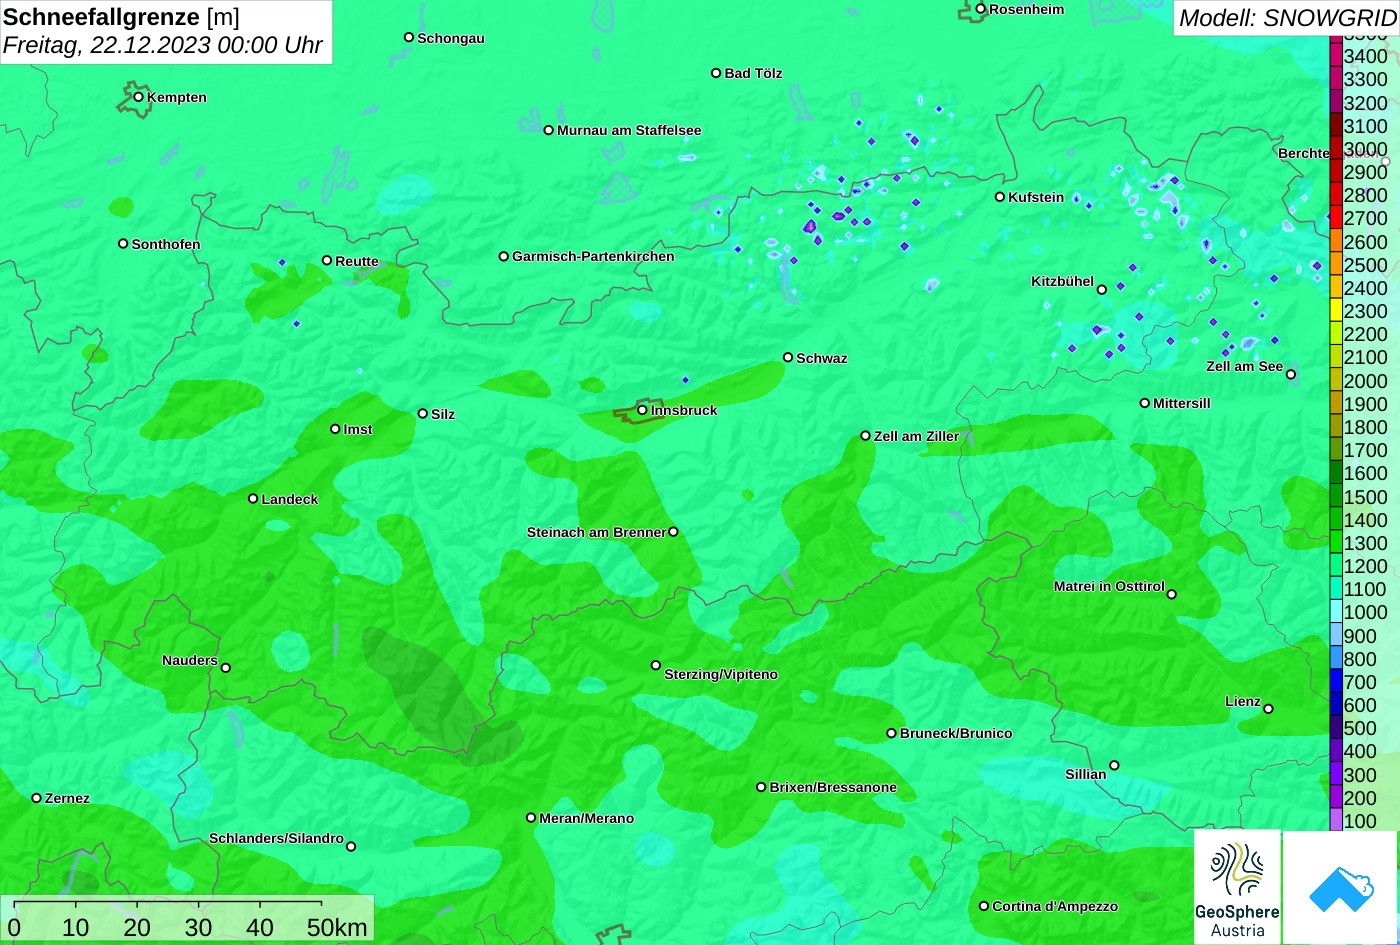1400x945 pixels.
Task: Click the Kempten city marker
Action: (x=138, y=97)
